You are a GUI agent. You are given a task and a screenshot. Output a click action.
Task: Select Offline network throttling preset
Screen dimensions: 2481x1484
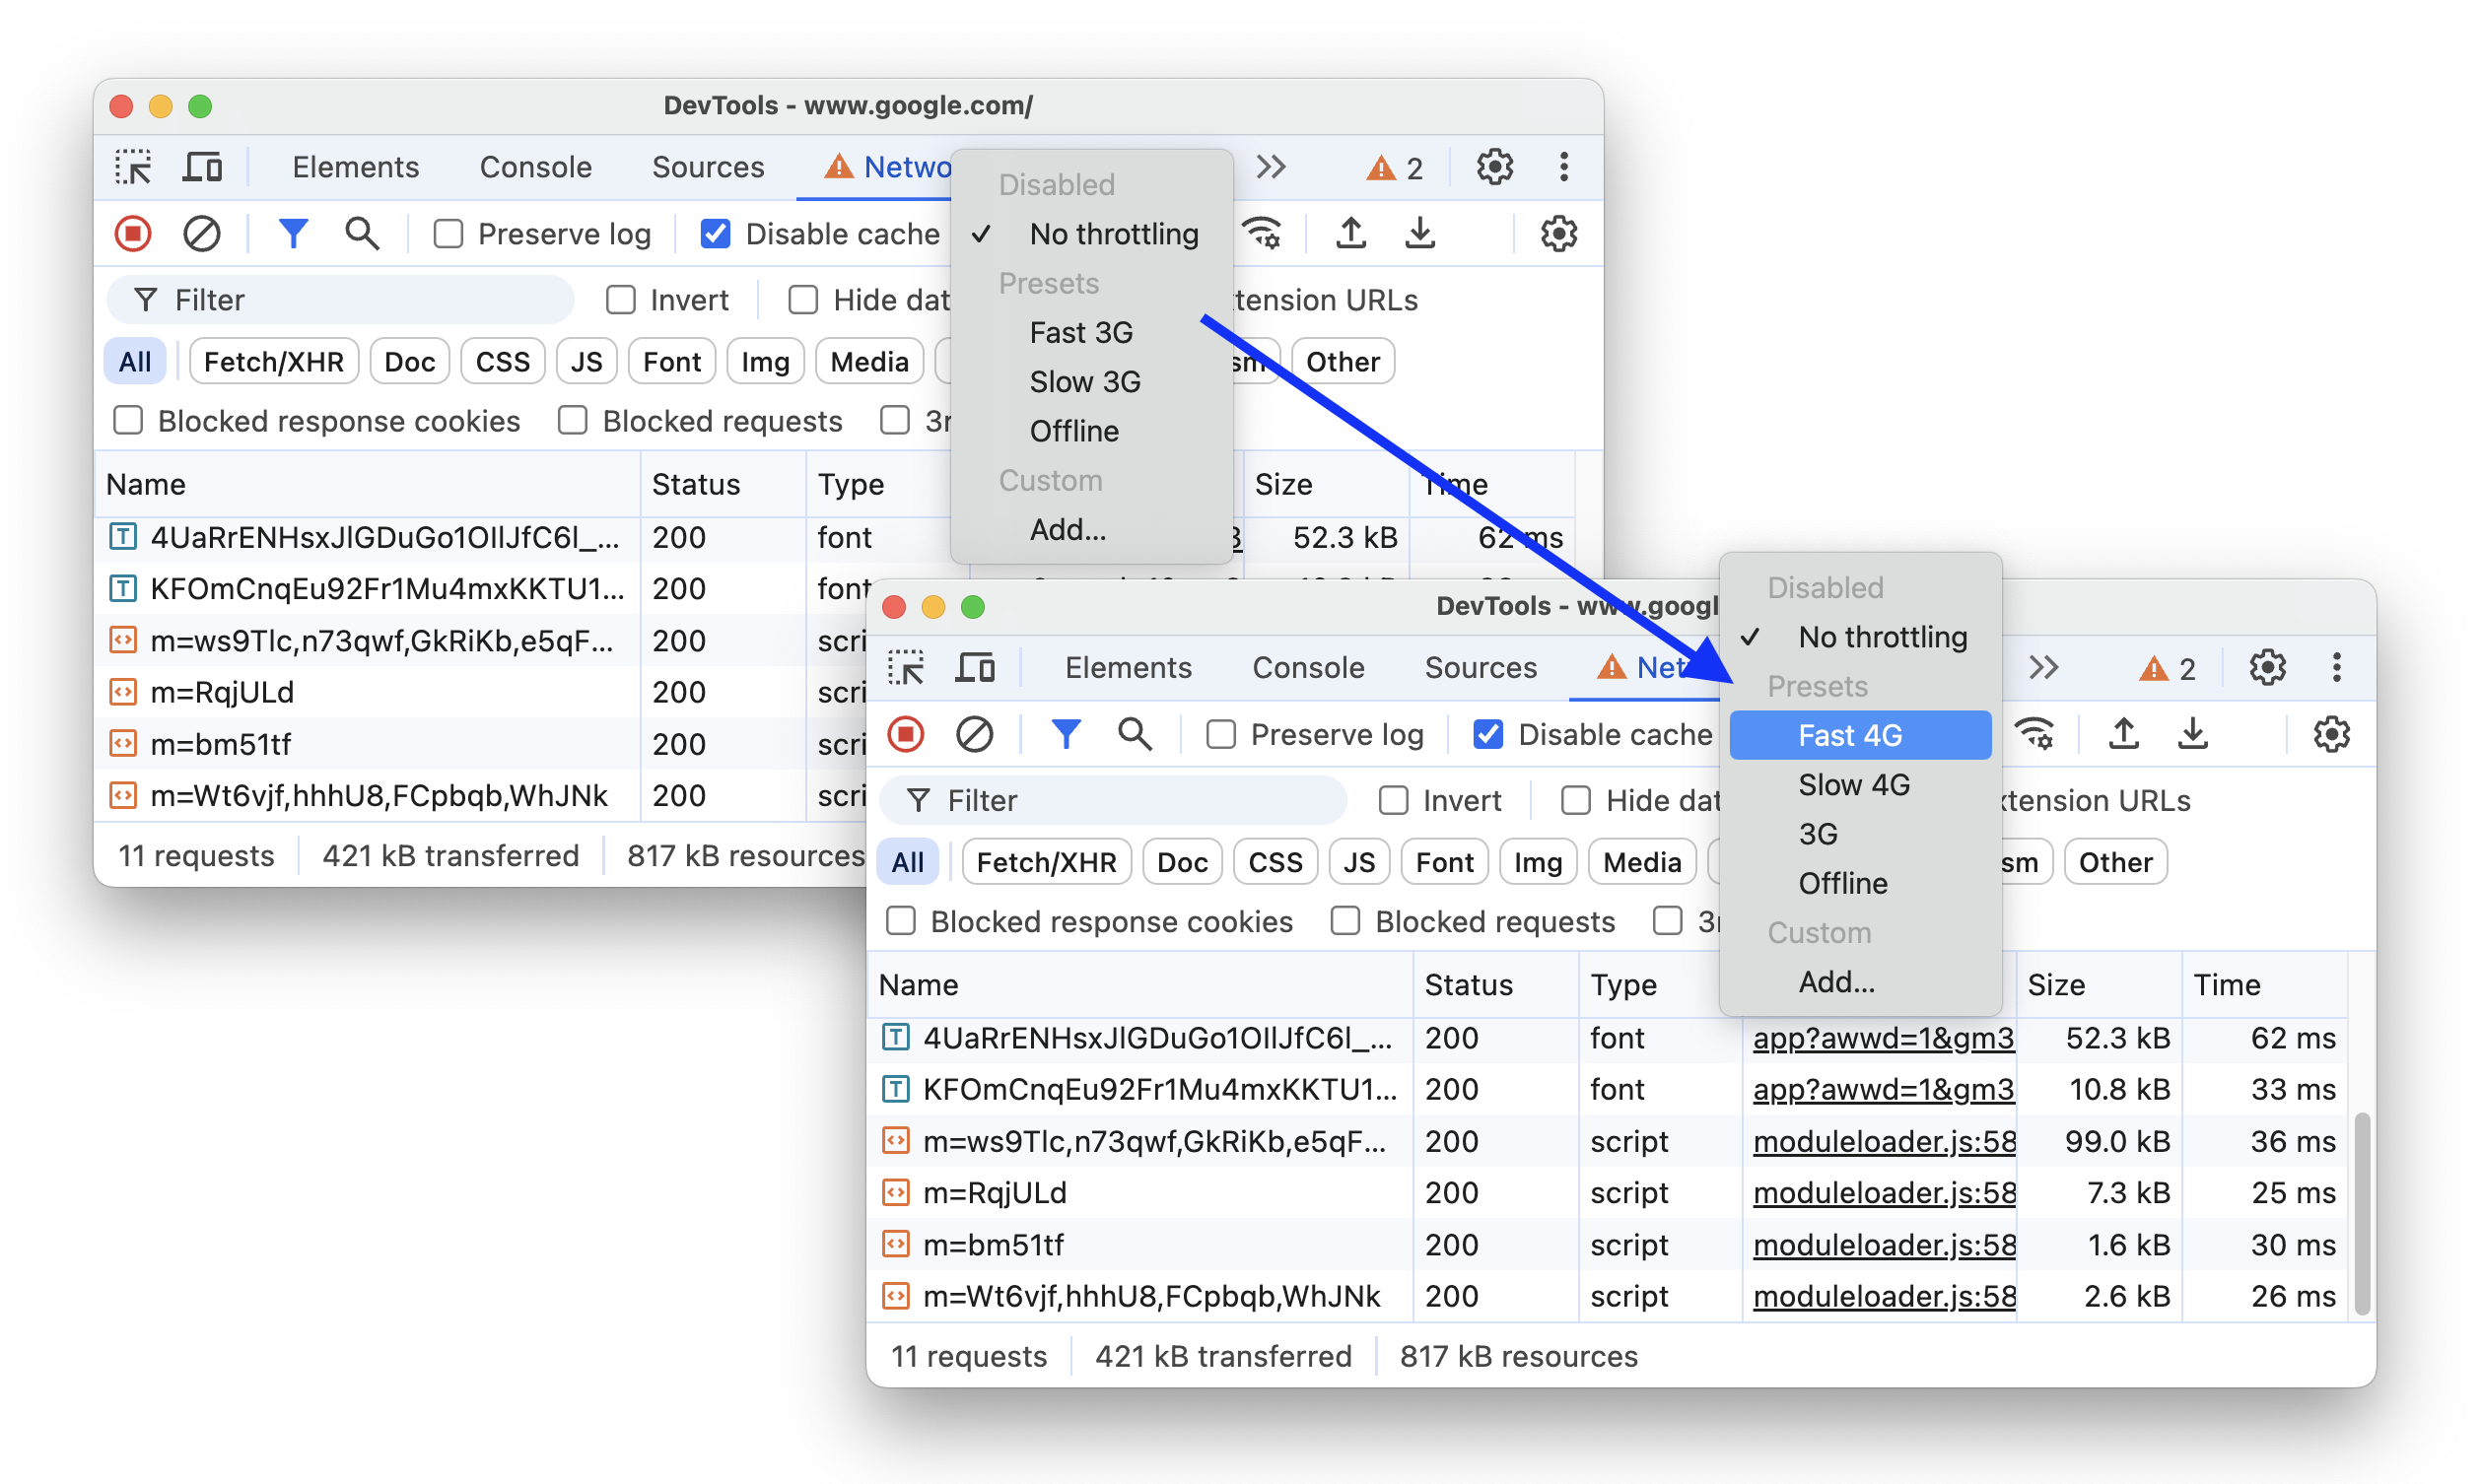point(1845,883)
